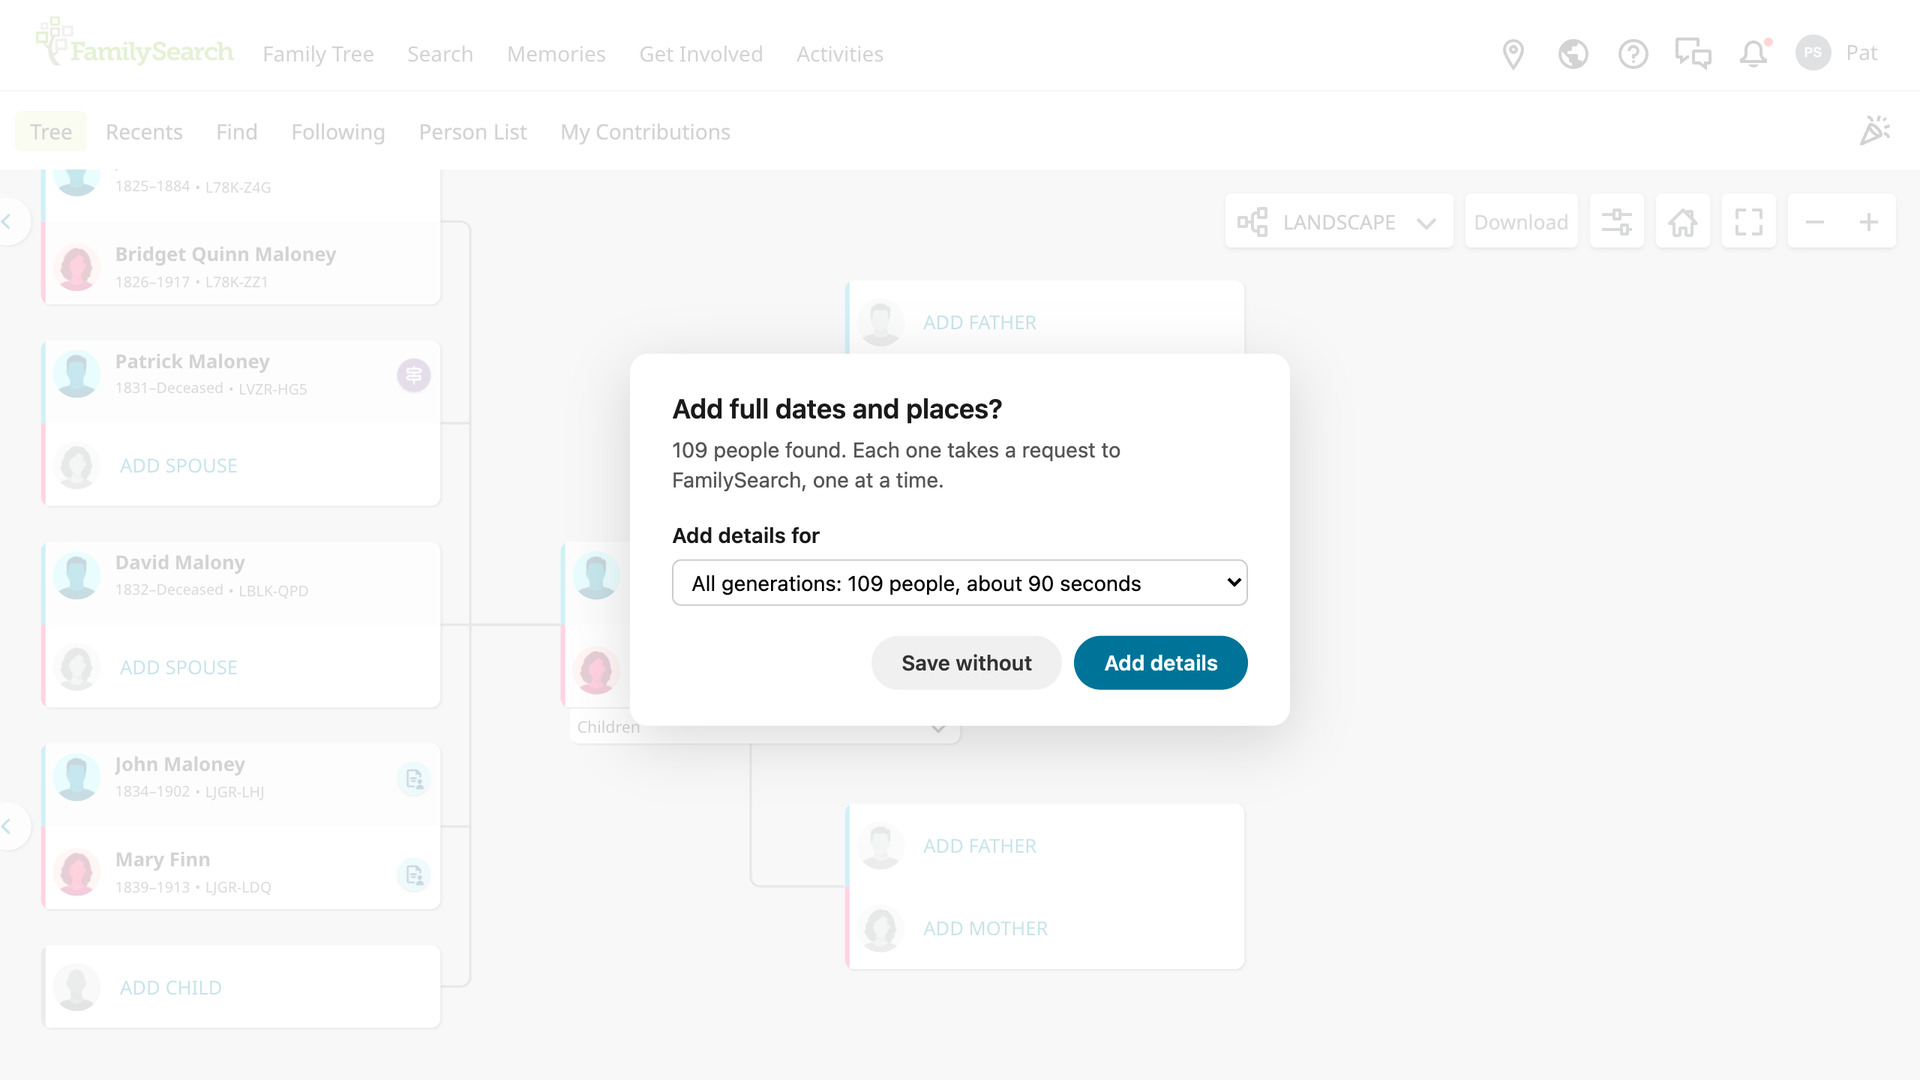Open the chat messages icon
This screenshot has height=1080, width=1920.
point(1693,54)
